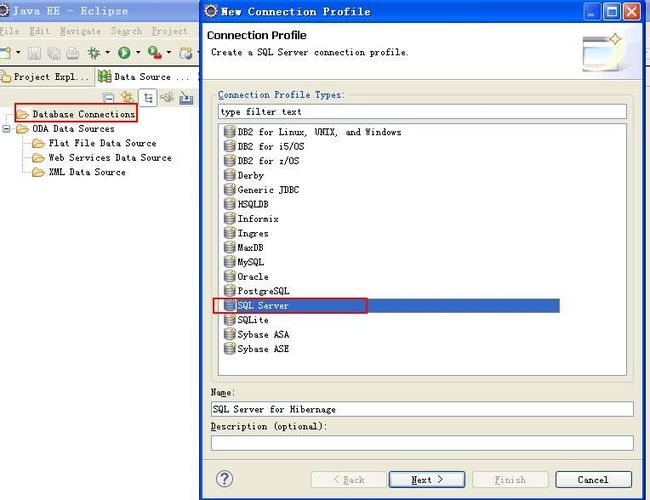
Task: Select PostgreSQL profile type
Action: tap(256, 291)
